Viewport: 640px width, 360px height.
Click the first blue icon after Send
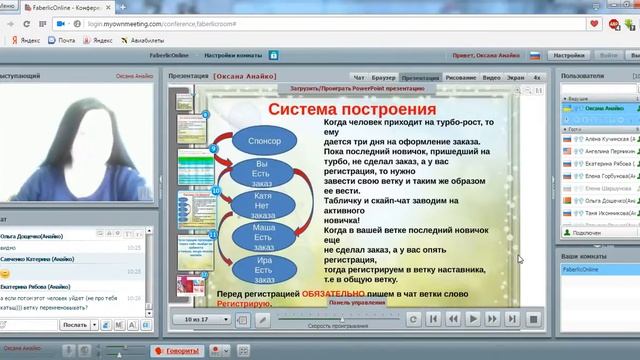[x=106, y=325]
